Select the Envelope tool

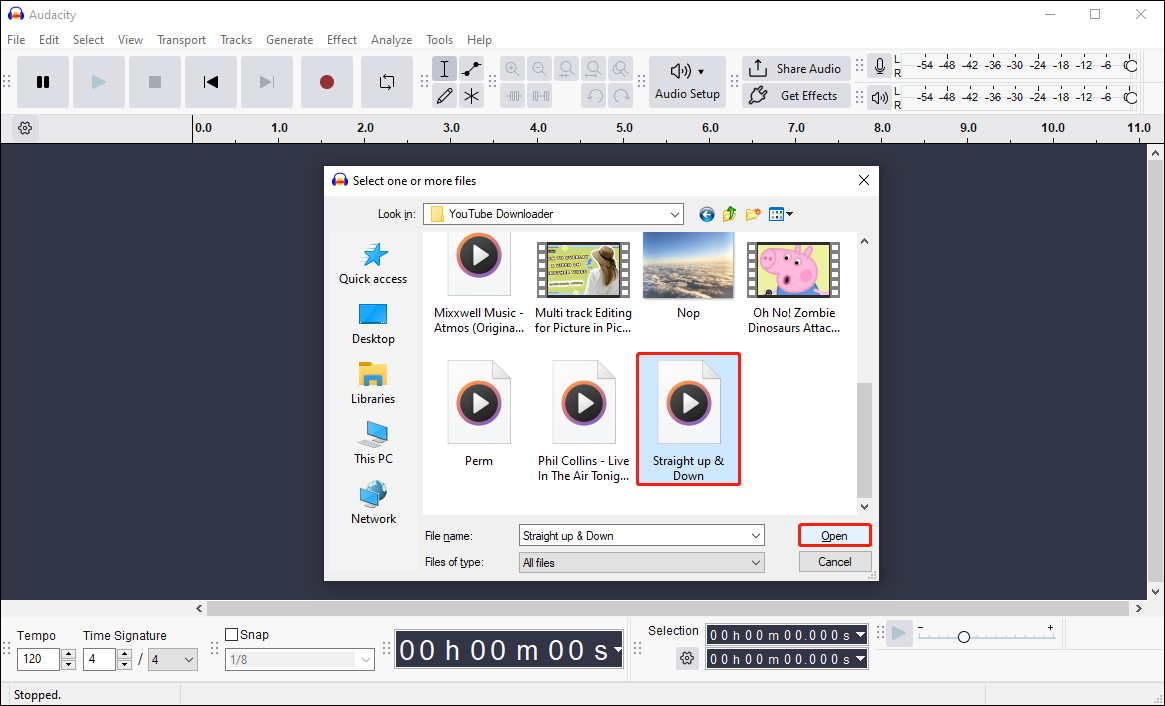point(472,69)
